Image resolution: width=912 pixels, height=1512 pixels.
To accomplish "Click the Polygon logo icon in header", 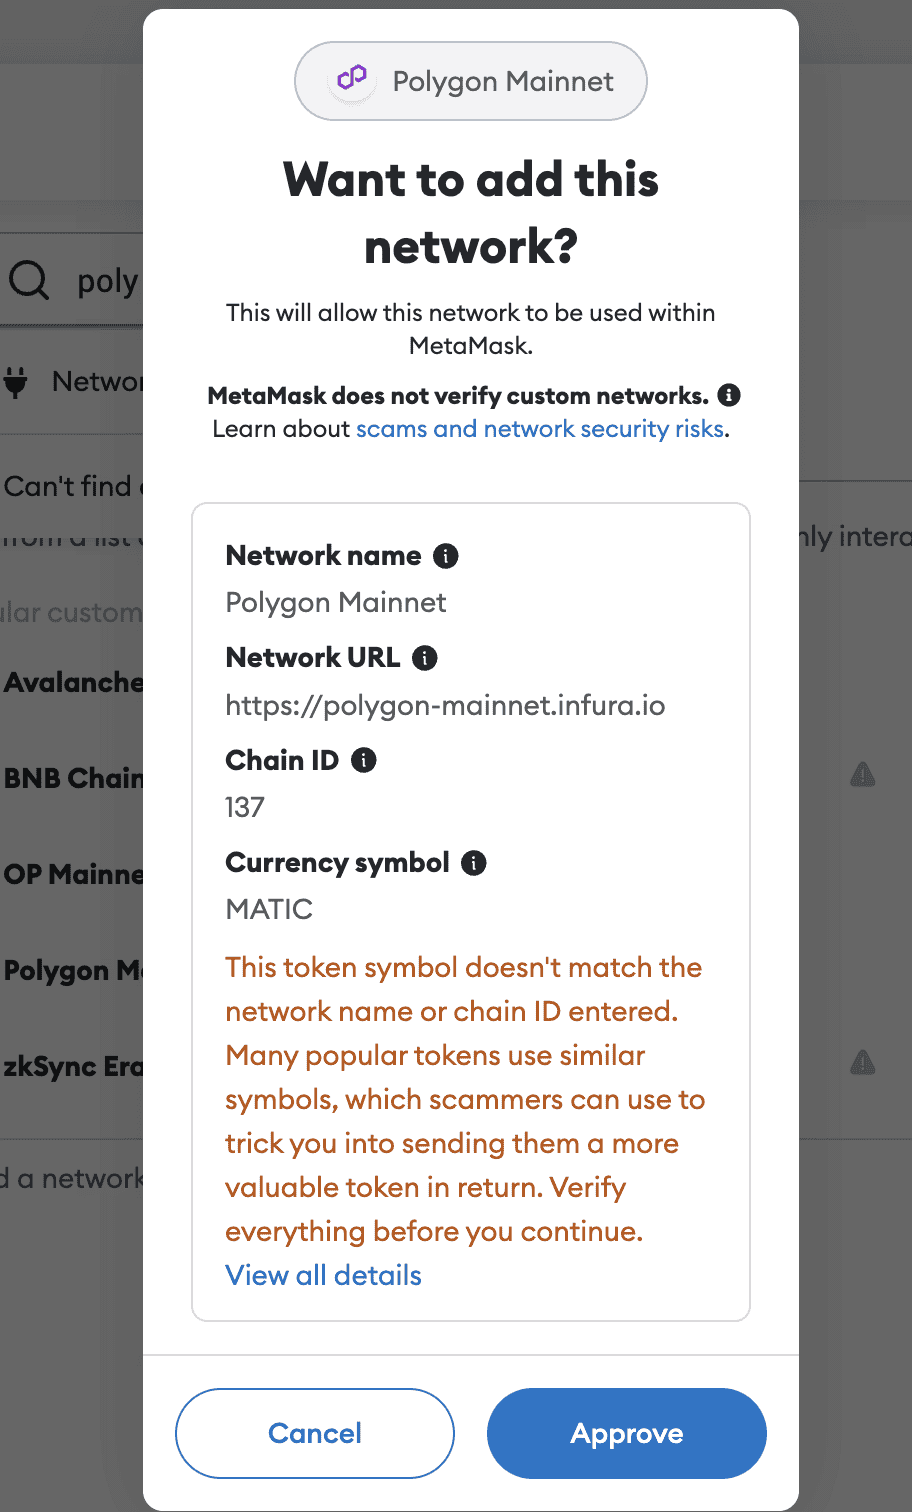I will (x=352, y=80).
